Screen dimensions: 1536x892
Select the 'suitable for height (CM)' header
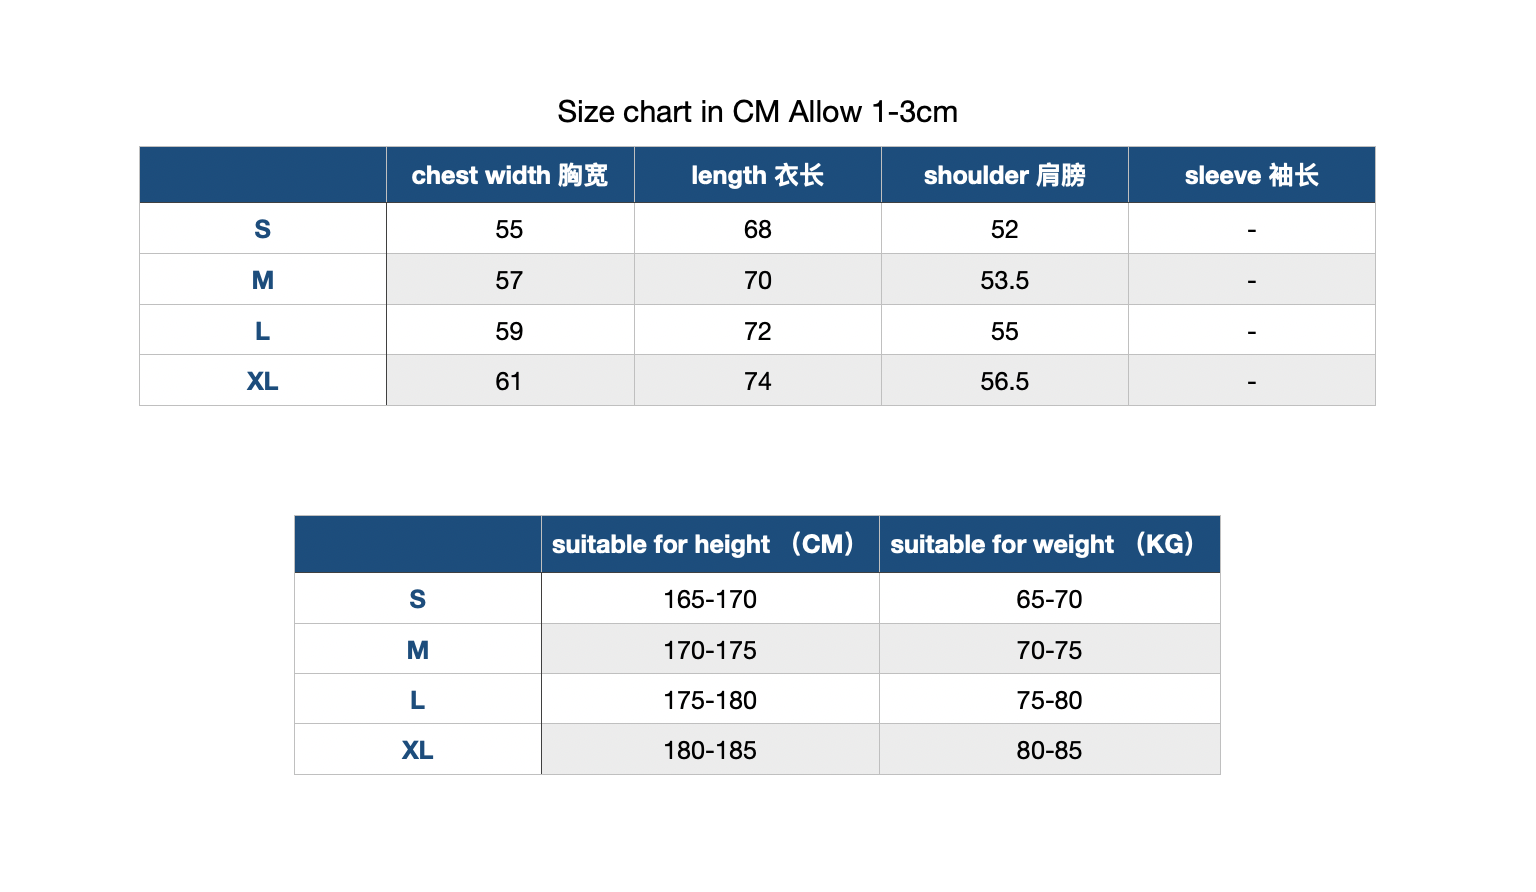point(710,544)
